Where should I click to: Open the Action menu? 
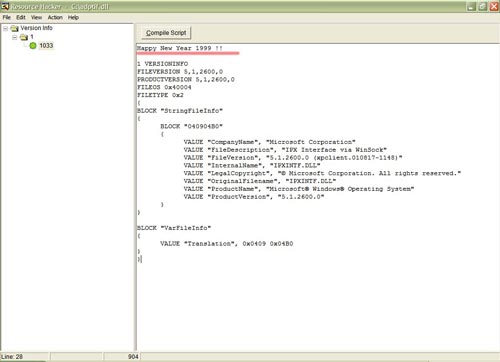[55, 17]
